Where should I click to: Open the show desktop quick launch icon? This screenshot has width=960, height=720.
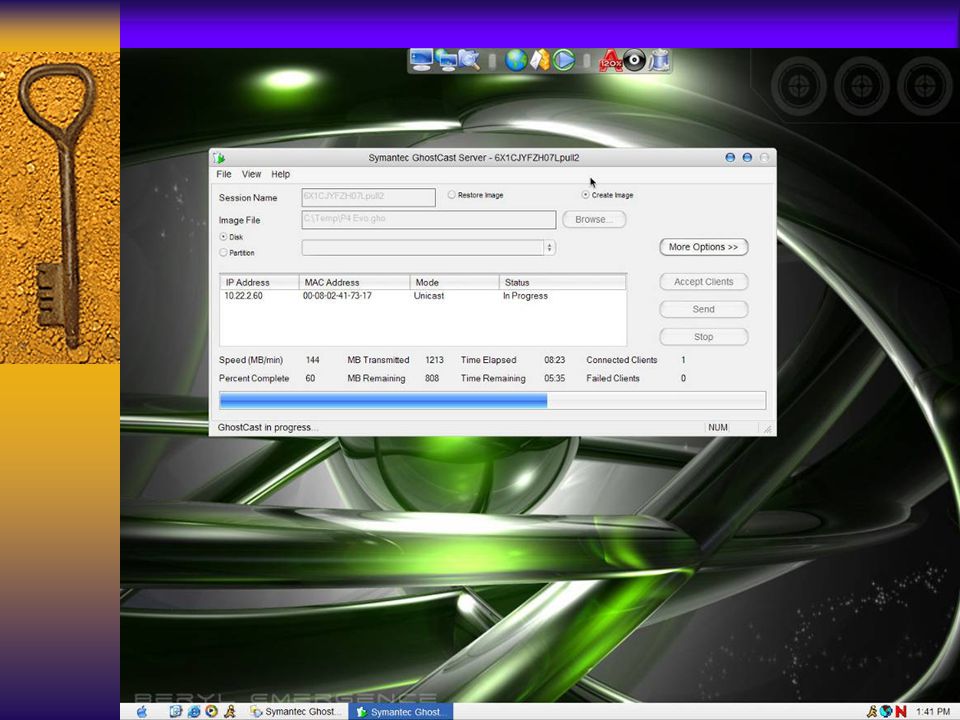point(176,711)
